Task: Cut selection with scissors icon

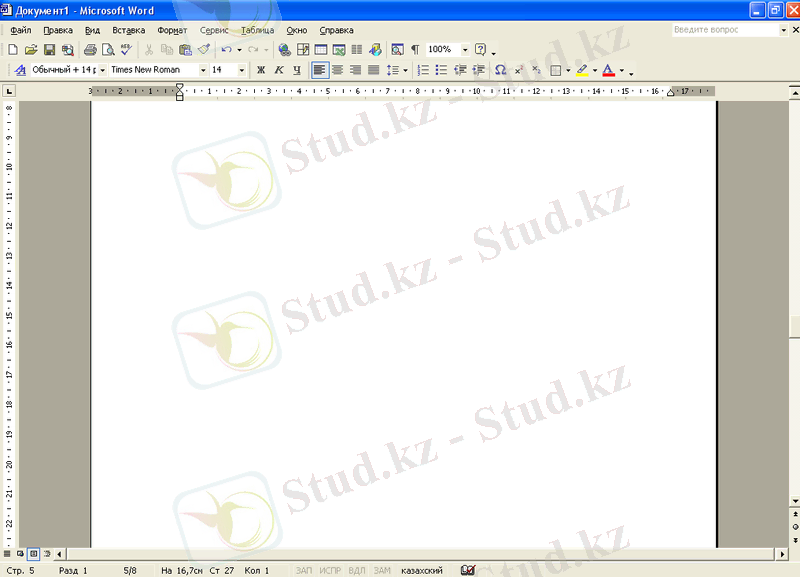Action: point(148,49)
